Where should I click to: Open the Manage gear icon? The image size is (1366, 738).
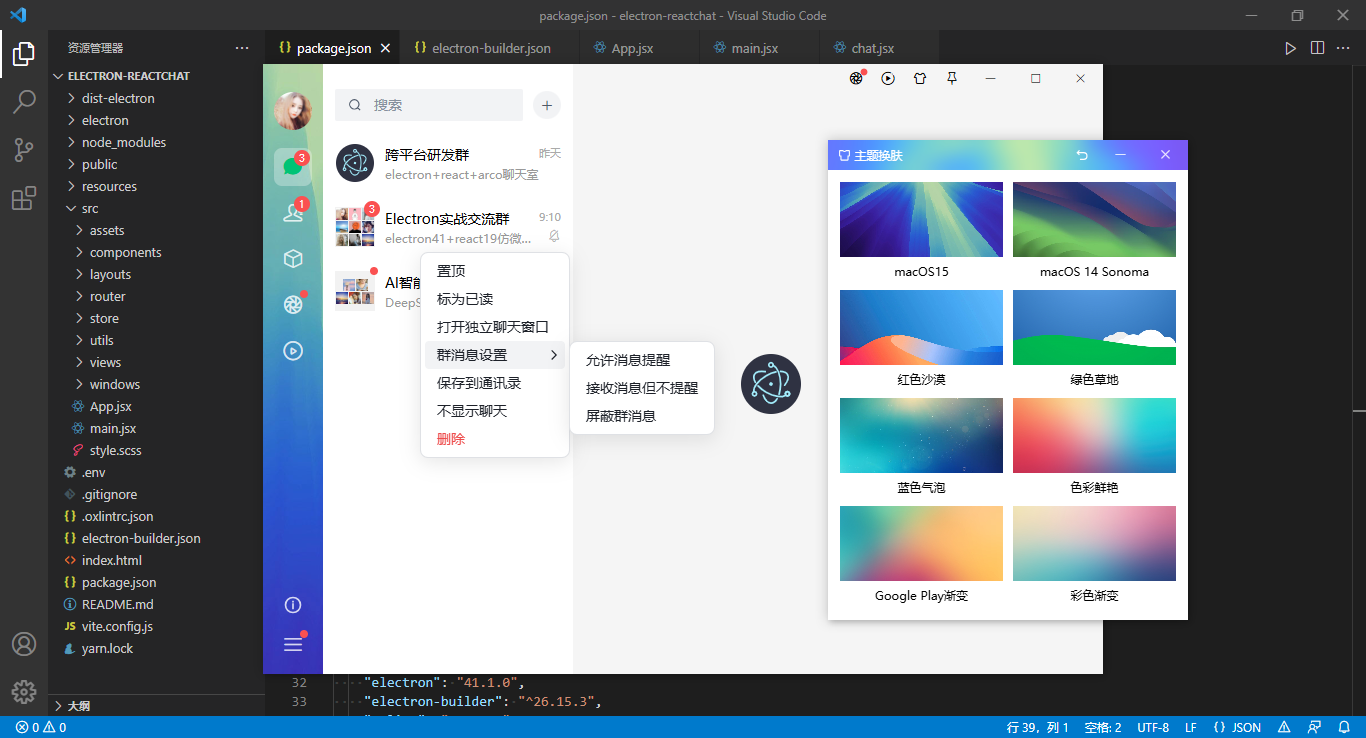24,692
